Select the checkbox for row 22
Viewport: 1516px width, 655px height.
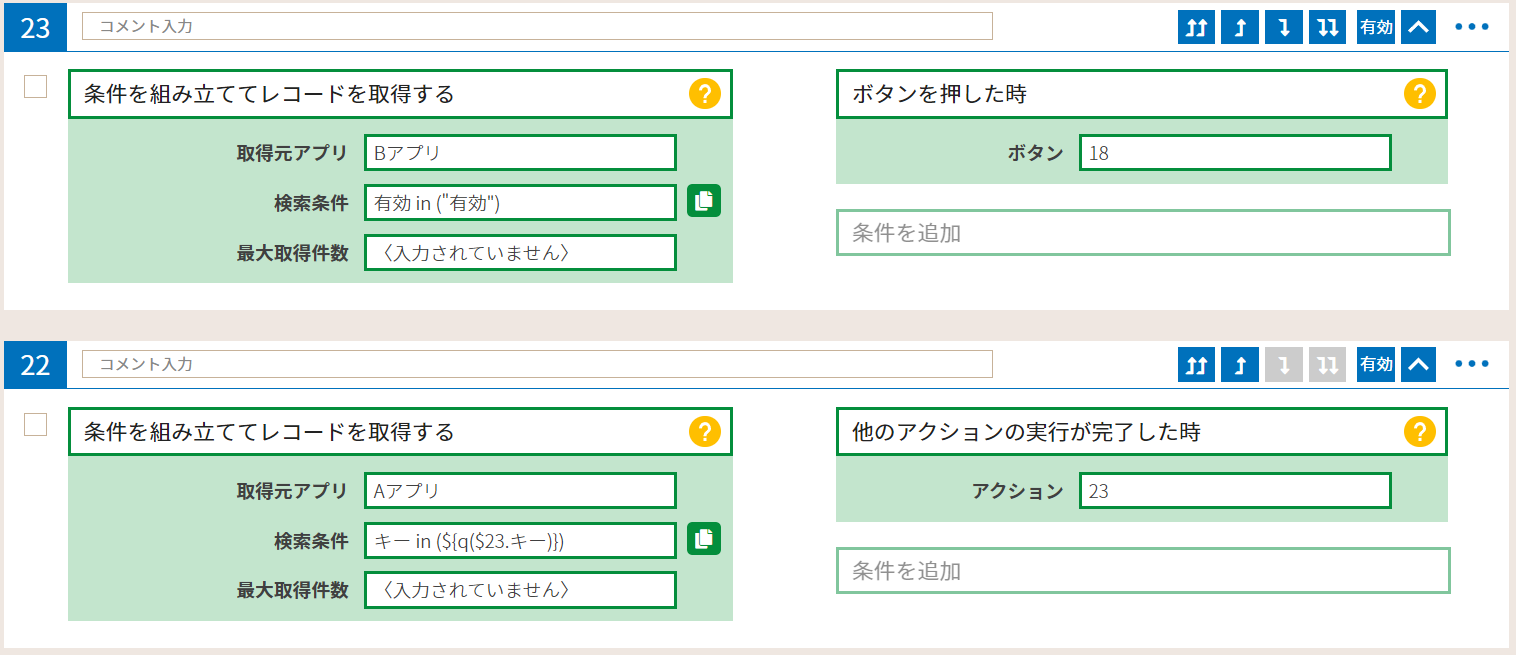tap(35, 425)
